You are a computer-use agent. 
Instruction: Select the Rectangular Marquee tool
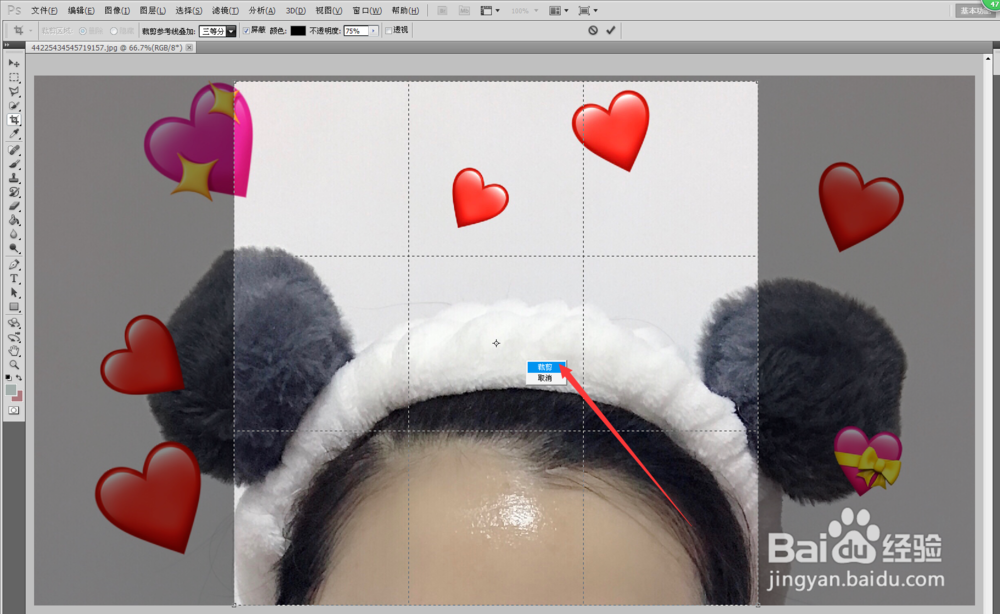coord(14,77)
